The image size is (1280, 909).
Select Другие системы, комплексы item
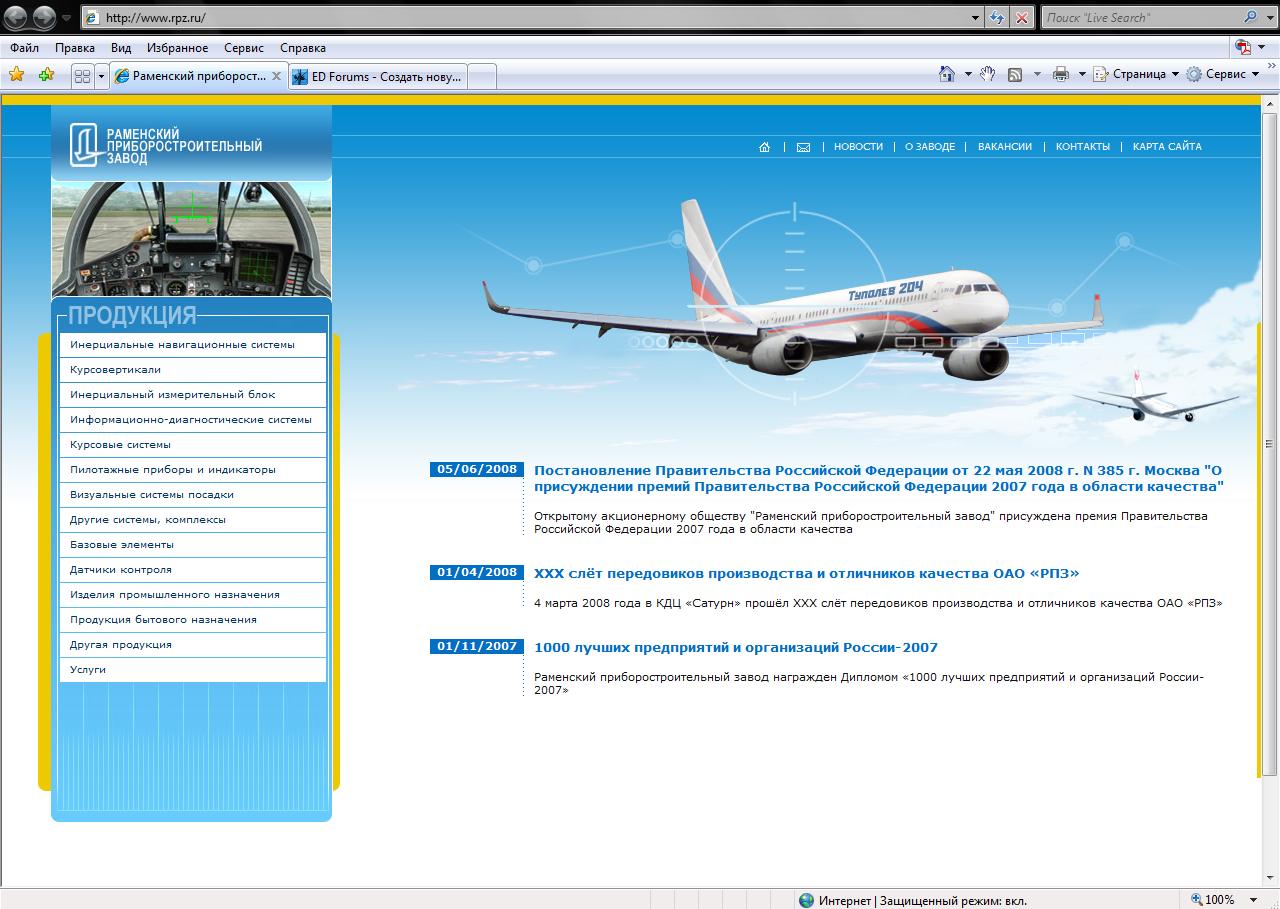pos(193,520)
